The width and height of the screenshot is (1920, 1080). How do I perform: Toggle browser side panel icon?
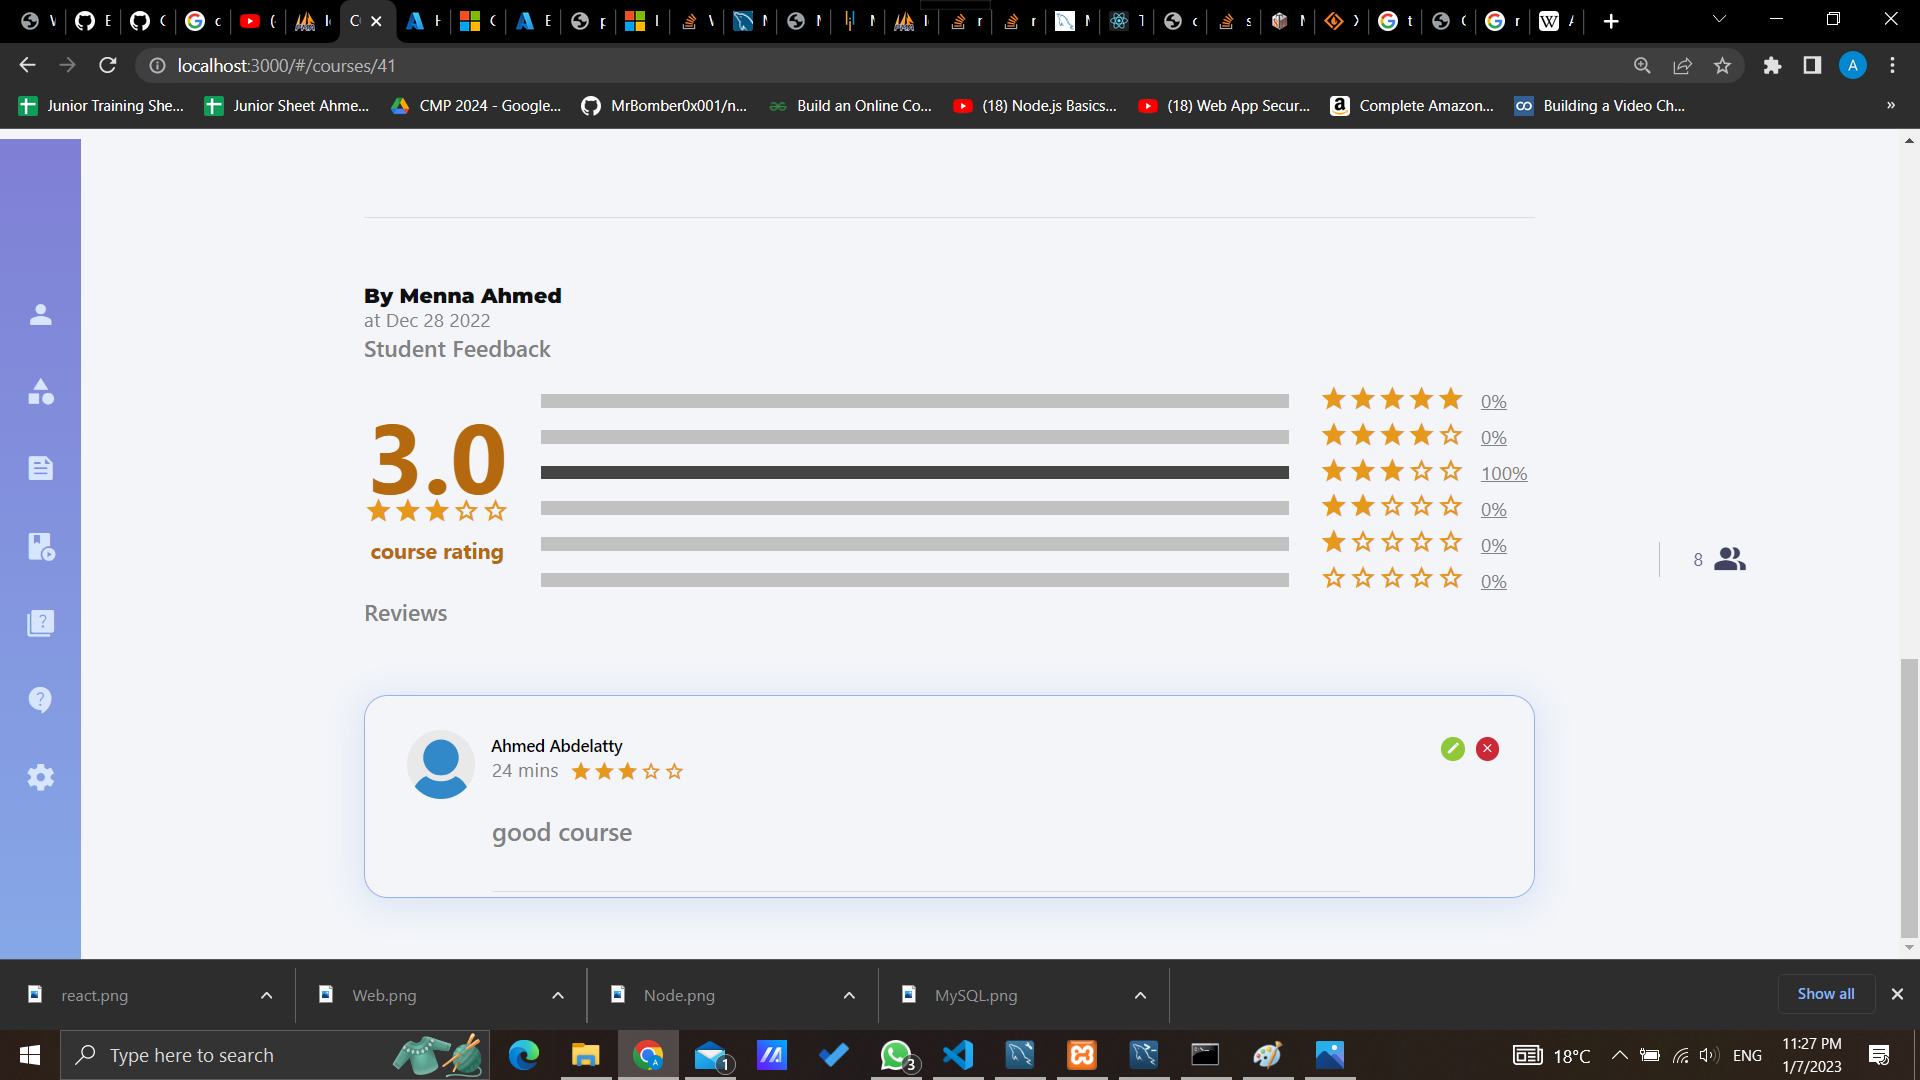pyautogui.click(x=1811, y=66)
